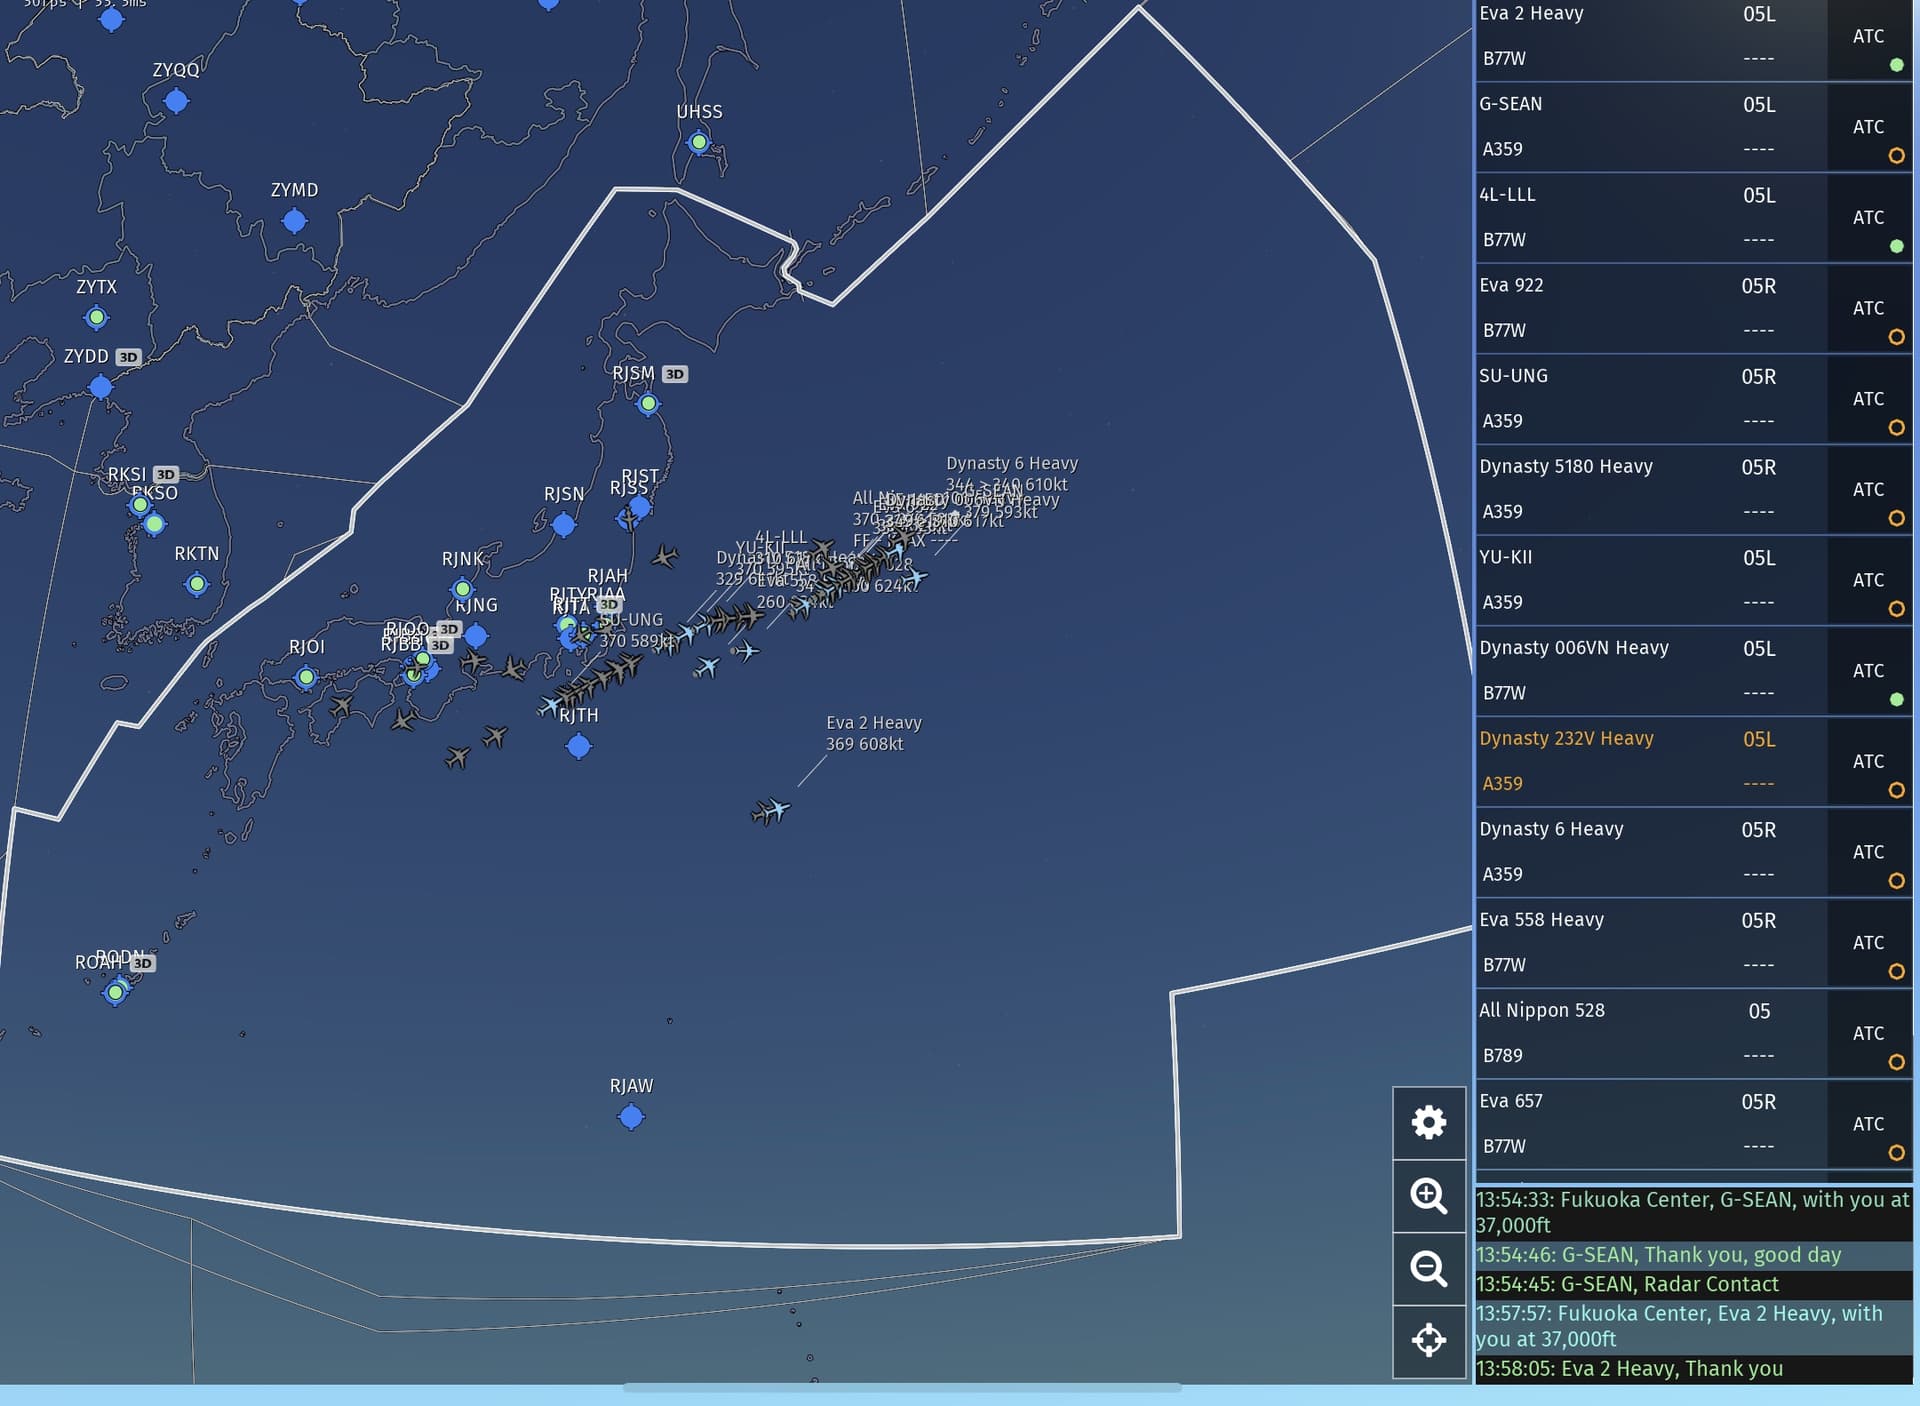Open the map settings gear icon
The height and width of the screenshot is (1406, 1920).
[1428, 1122]
